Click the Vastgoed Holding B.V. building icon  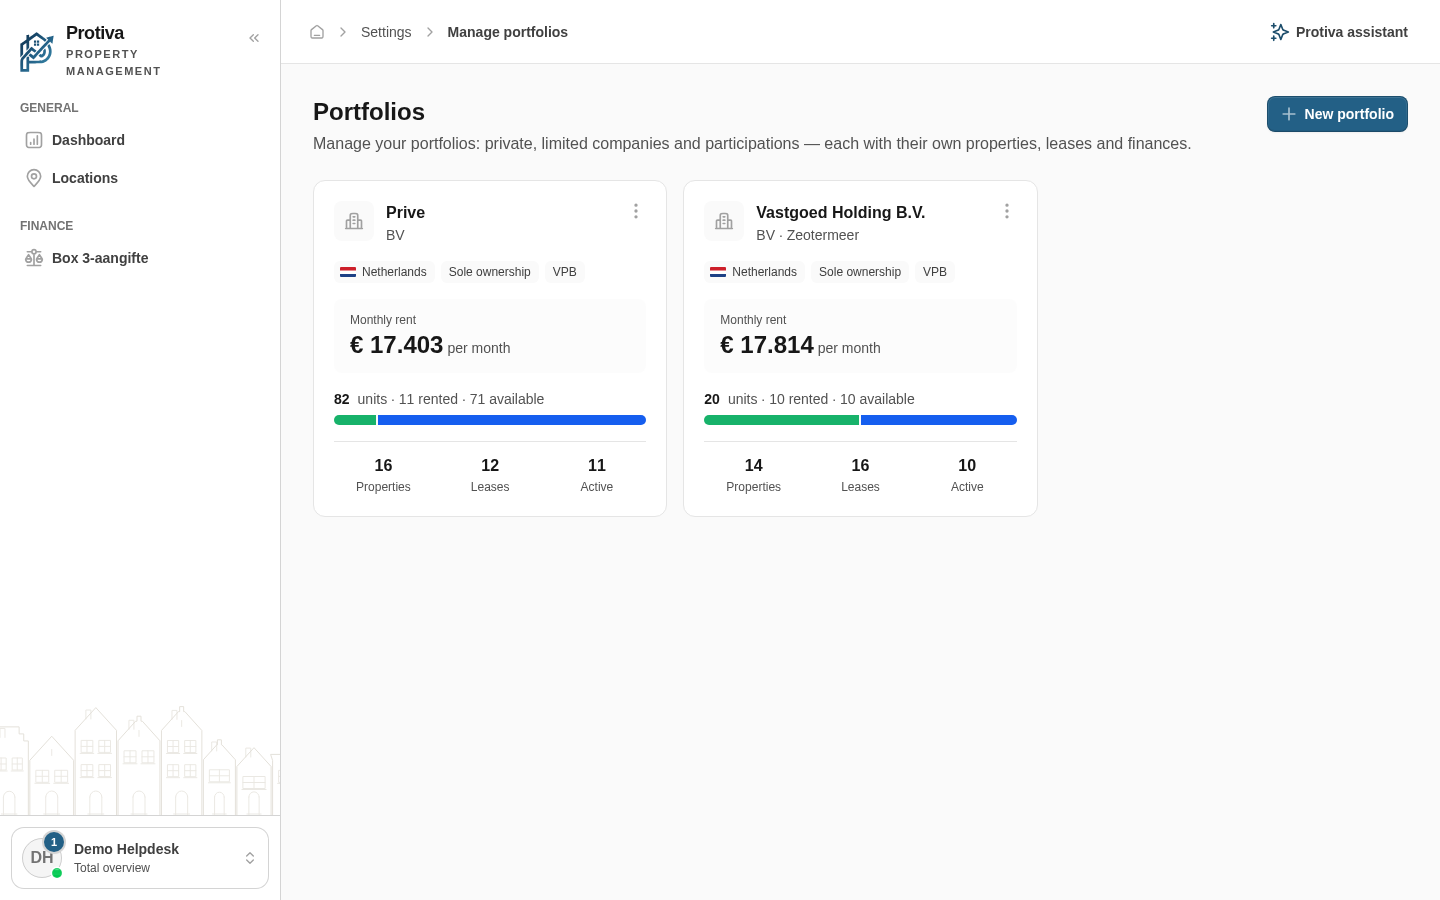pyautogui.click(x=724, y=221)
